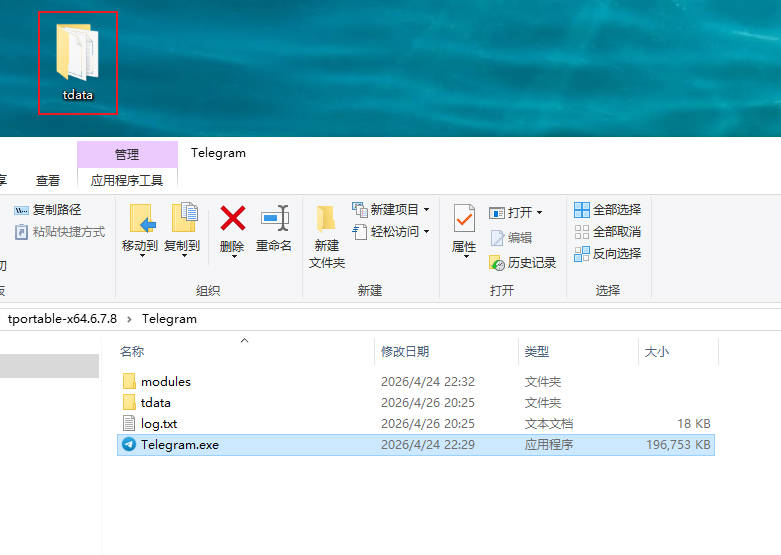Click the Move to folder icon
The image size is (781, 555).
(142, 218)
